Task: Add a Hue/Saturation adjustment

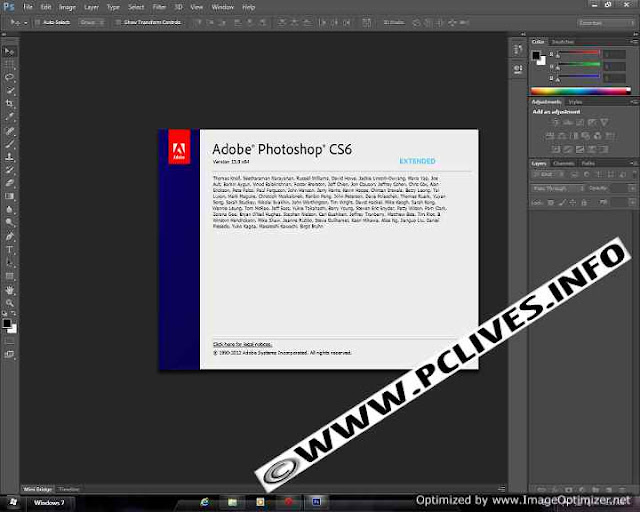Action: (x=550, y=136)
